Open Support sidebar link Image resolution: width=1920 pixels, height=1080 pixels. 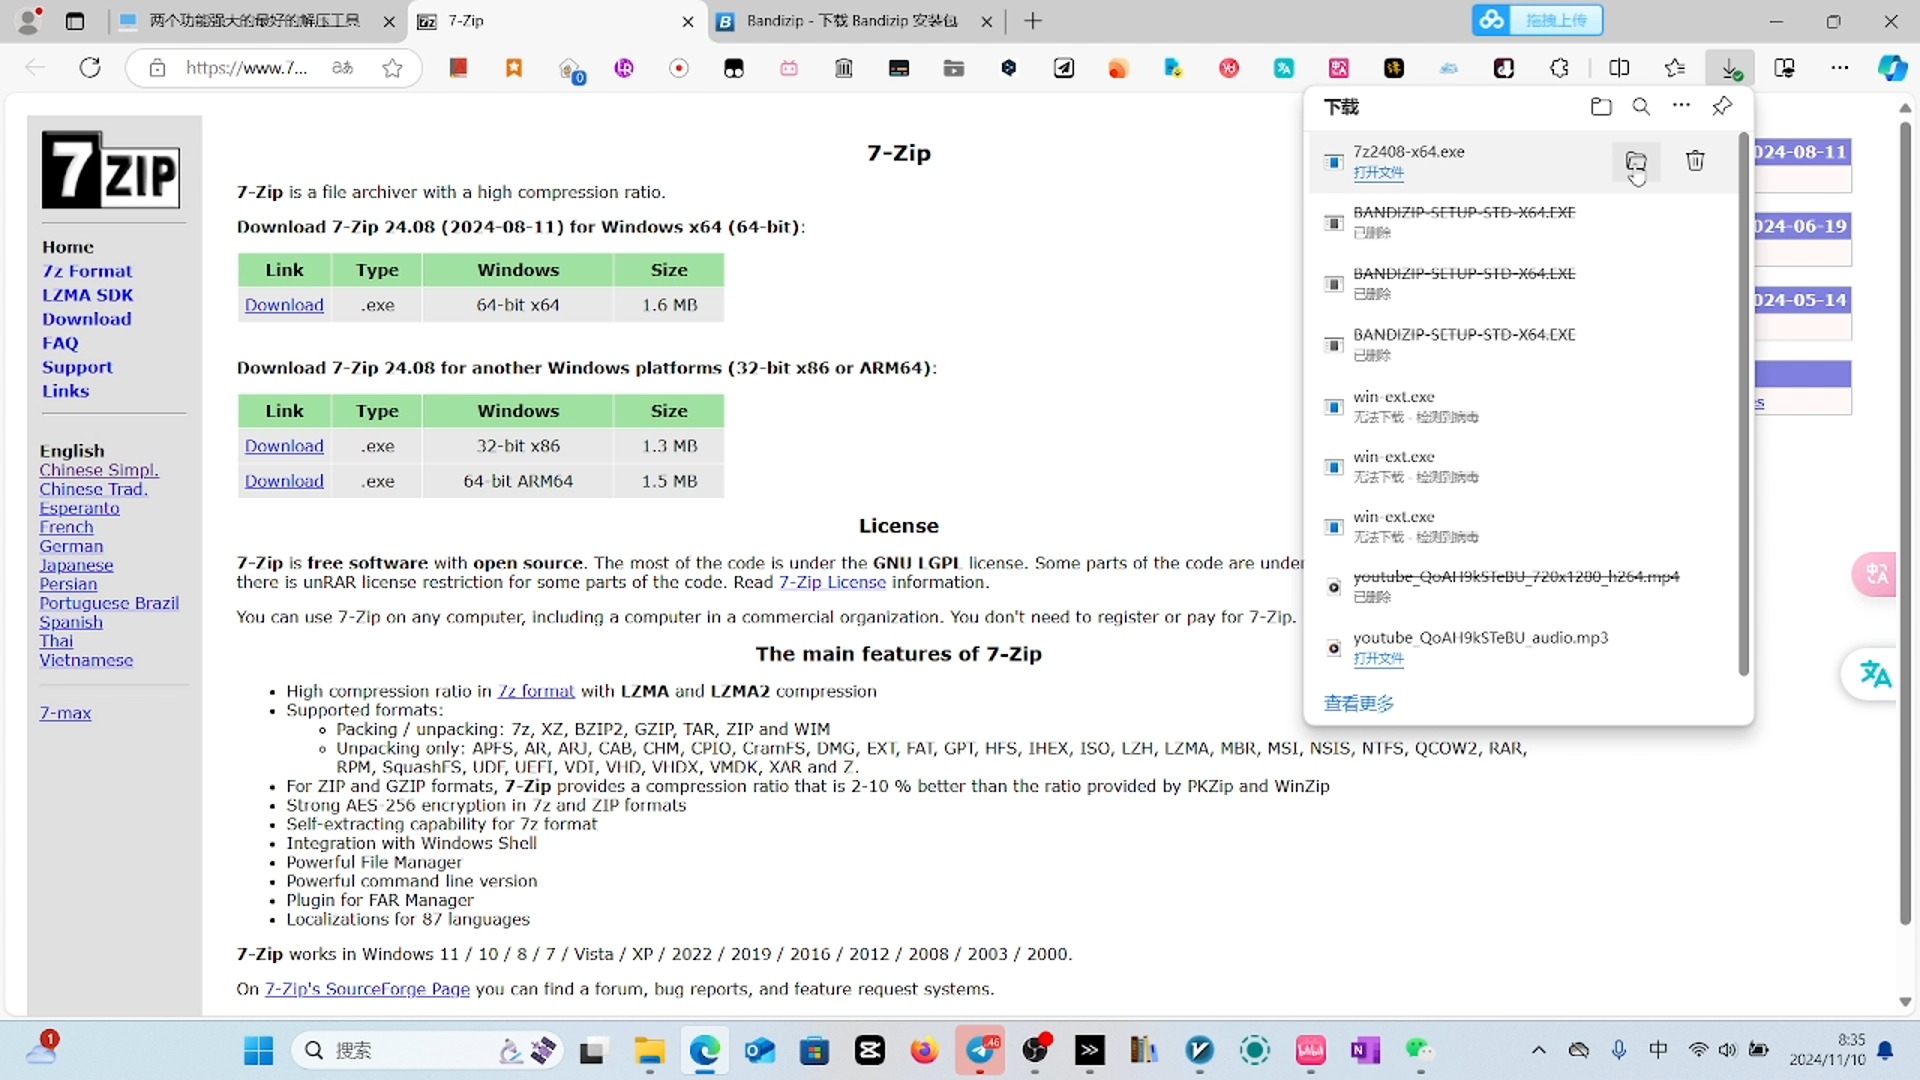click(77, 367)
